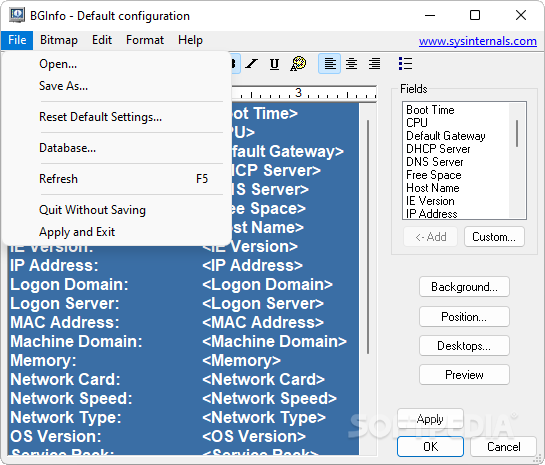545x465 pixels.
Task: Open Background... settings
Action: point(464,287)
